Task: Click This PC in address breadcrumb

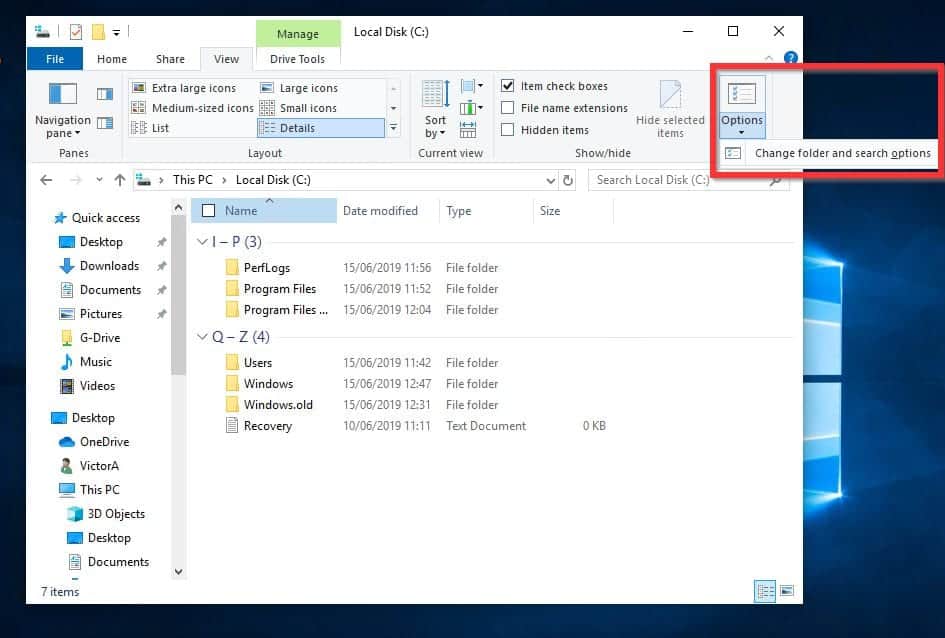Action: pos(192,180)
